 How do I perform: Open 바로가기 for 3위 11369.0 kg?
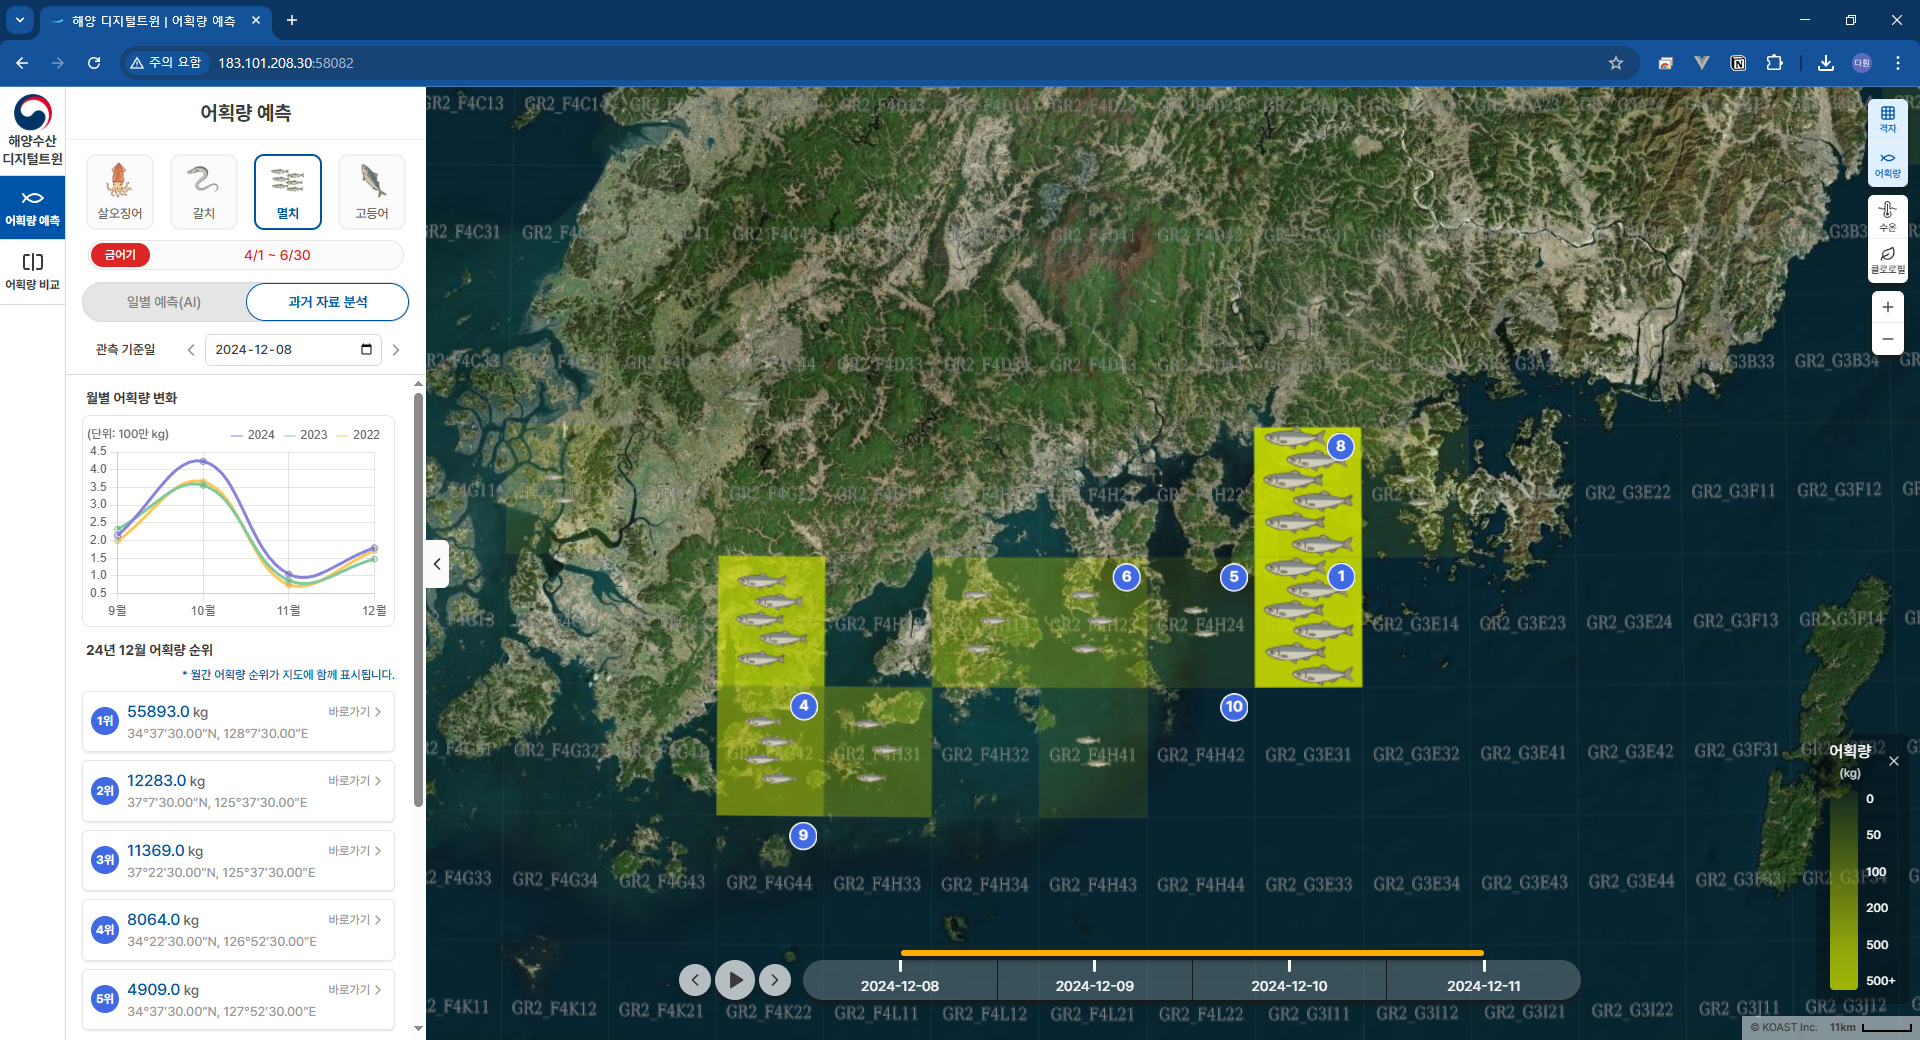355,851
